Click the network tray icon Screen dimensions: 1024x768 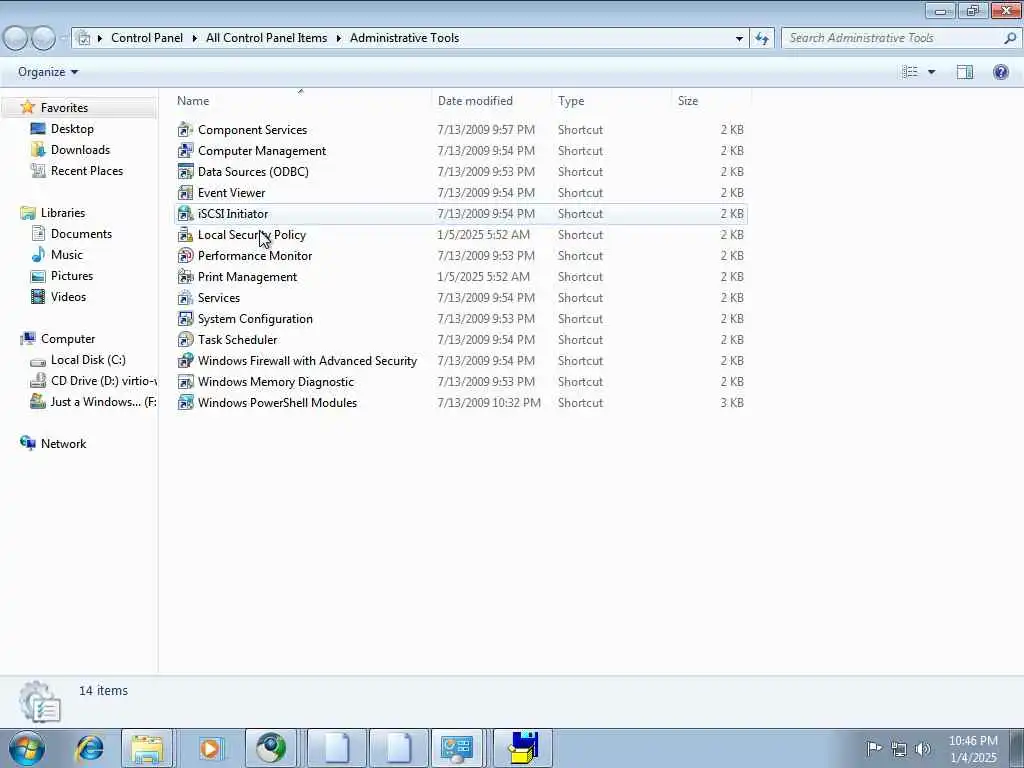pyautogui.click(x=899, y=749)
